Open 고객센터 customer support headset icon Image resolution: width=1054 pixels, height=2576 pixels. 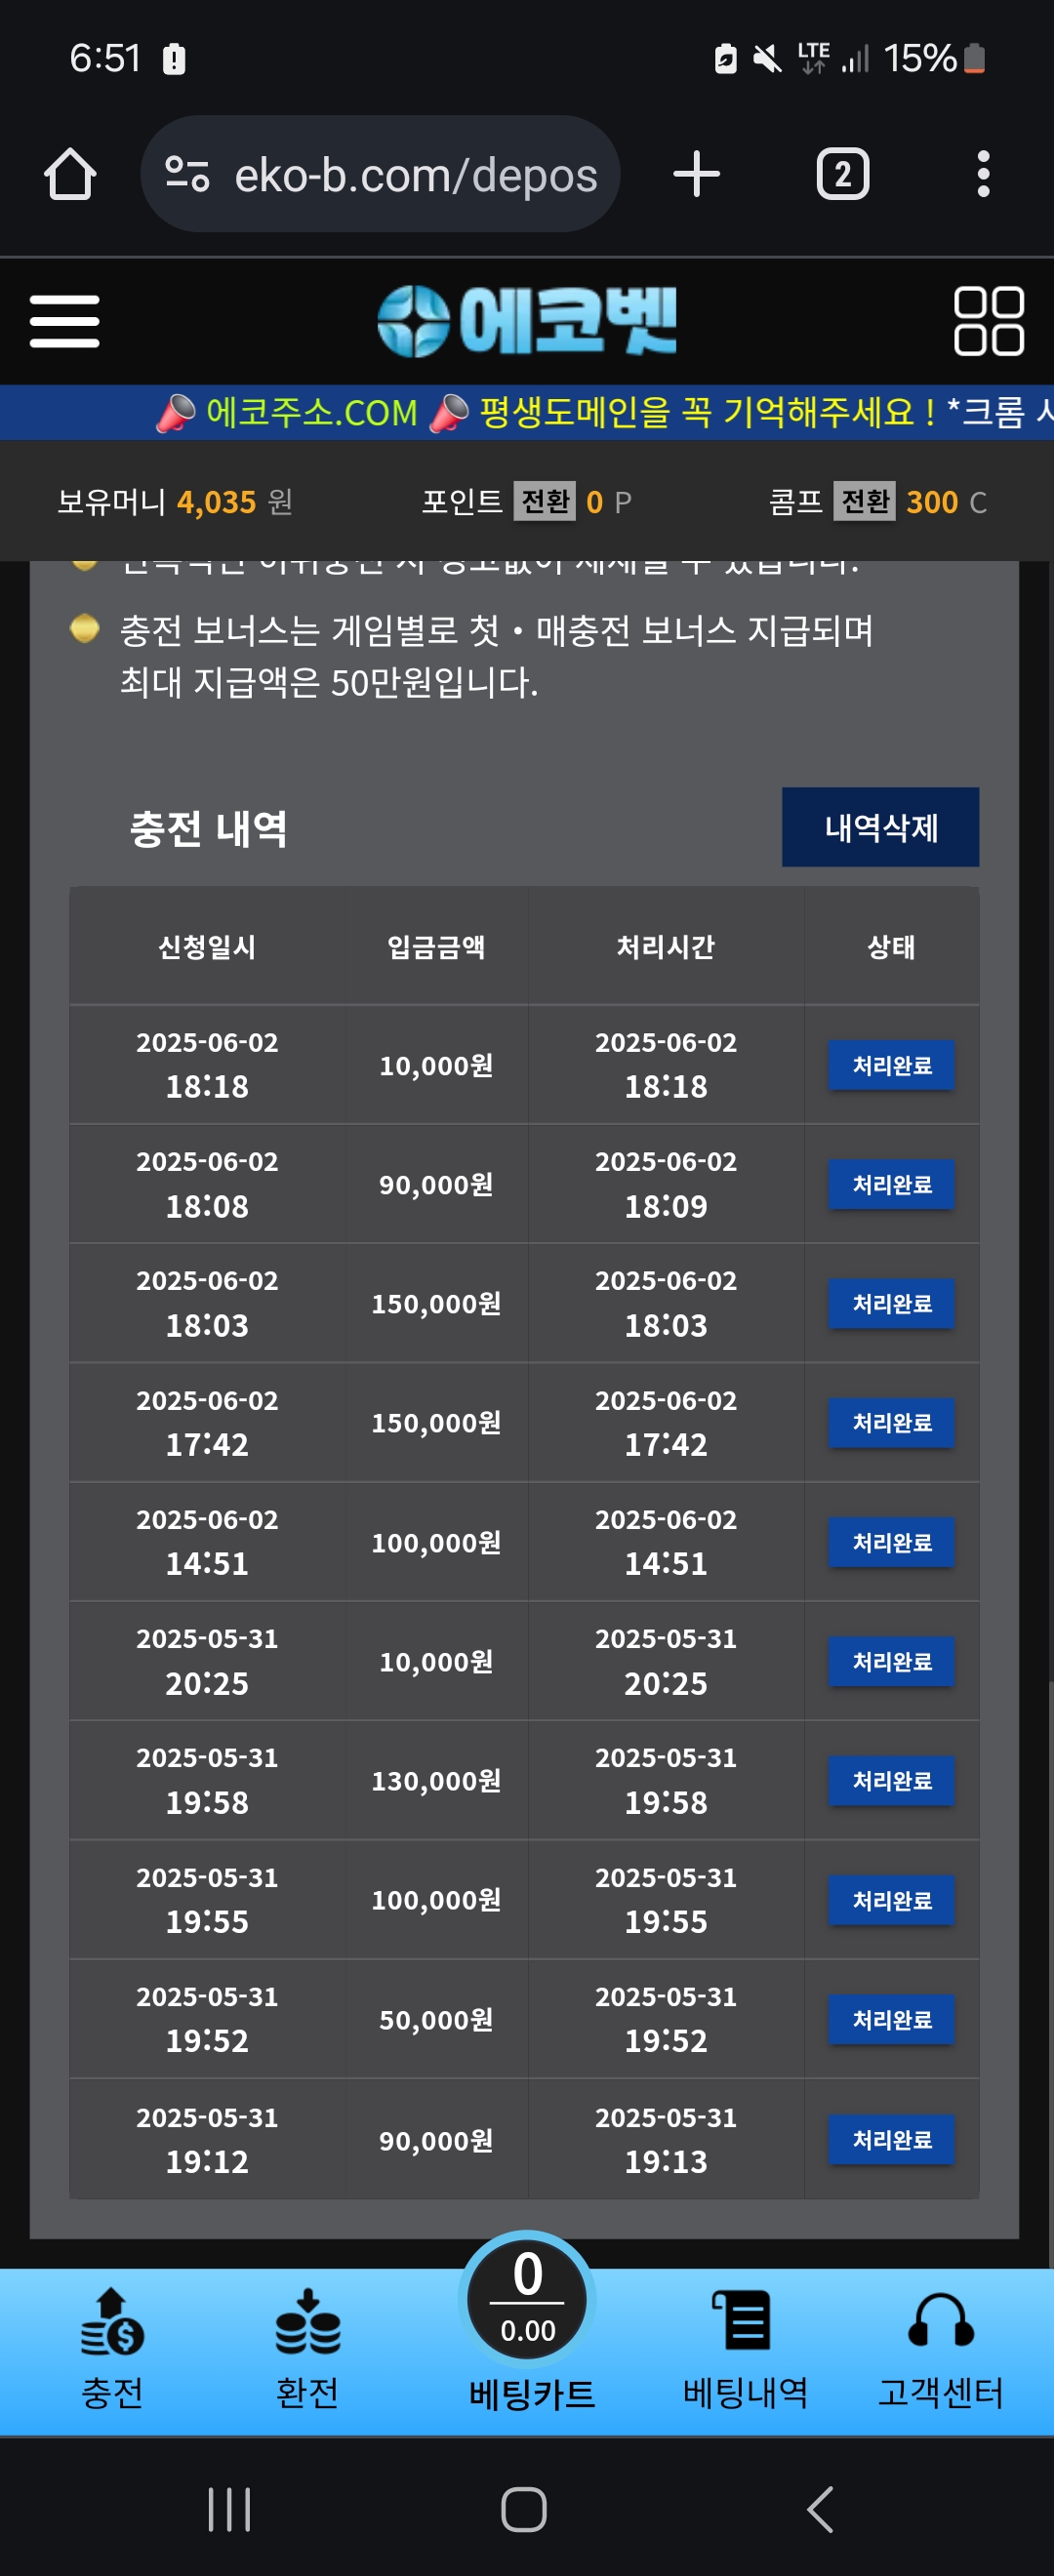coord(940,2349)
